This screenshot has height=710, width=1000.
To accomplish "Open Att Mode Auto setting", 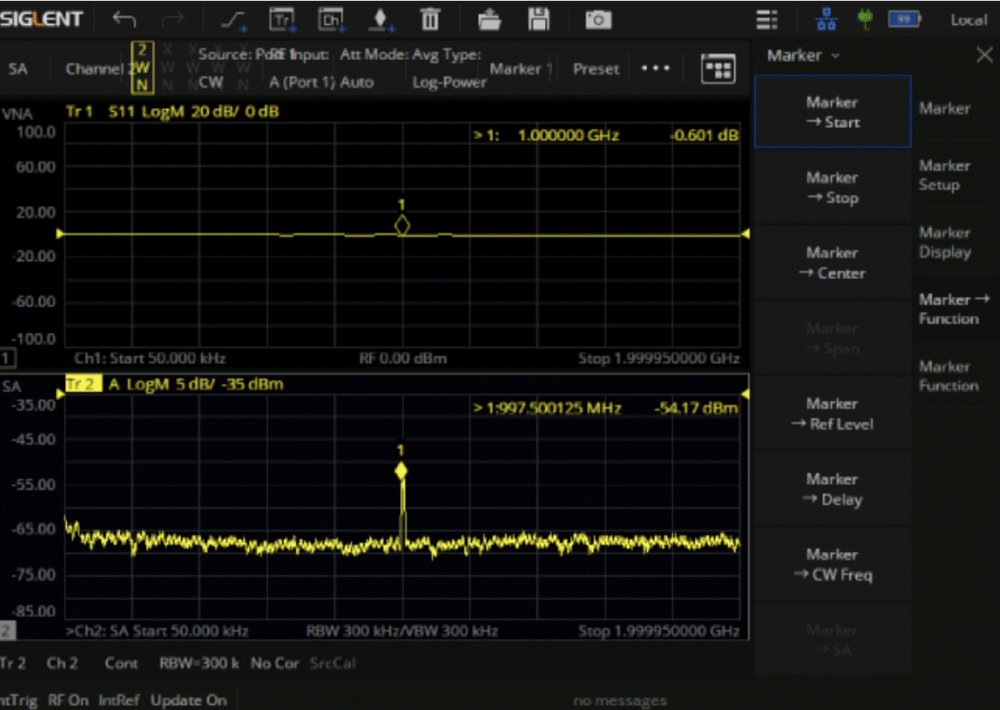I will [374, 68].
